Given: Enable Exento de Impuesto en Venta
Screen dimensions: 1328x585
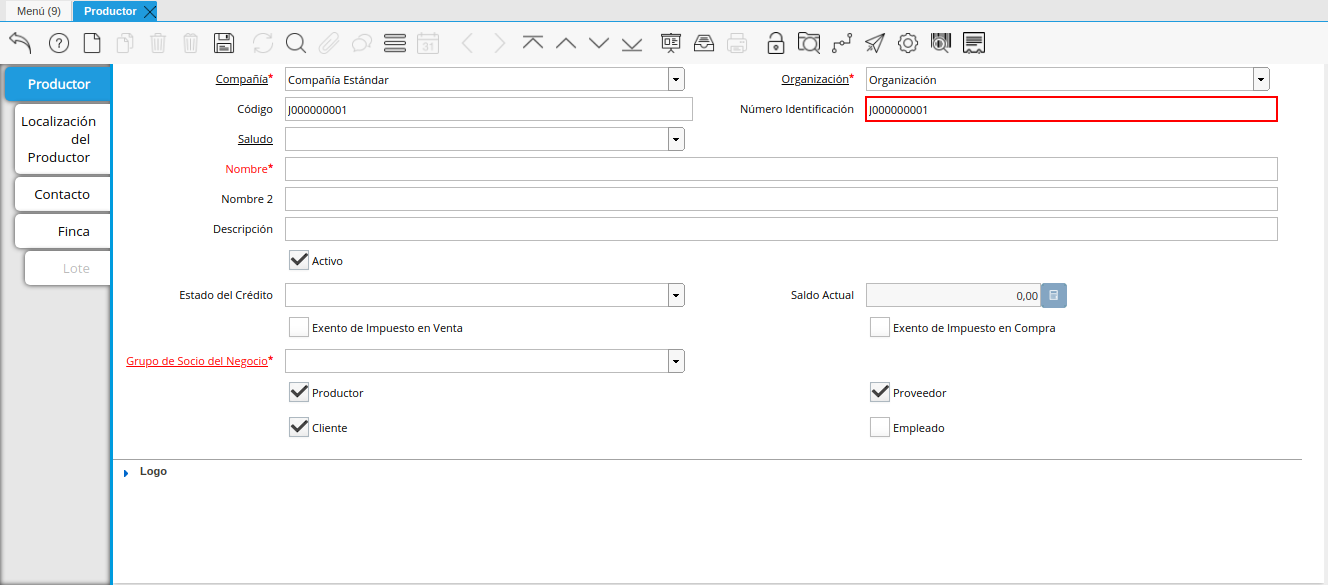Looking at the screenshot, I should [298, 327].
